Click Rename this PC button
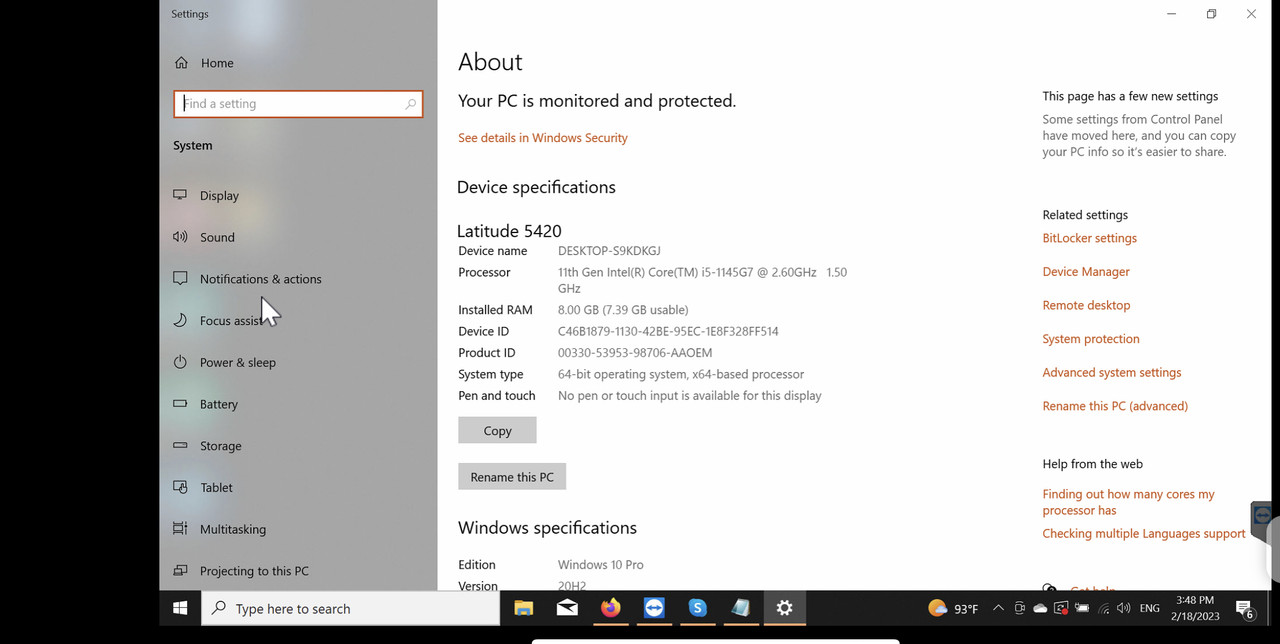This screenshot has width=1280, height=644. 512,476
